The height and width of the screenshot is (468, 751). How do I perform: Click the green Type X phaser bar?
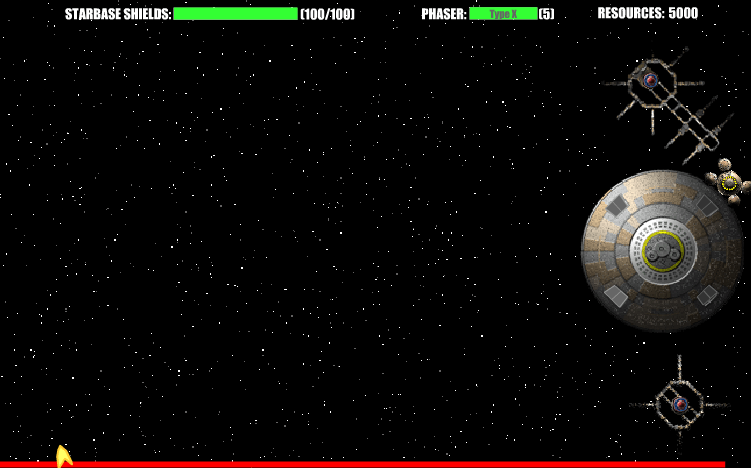pos(503,14)
